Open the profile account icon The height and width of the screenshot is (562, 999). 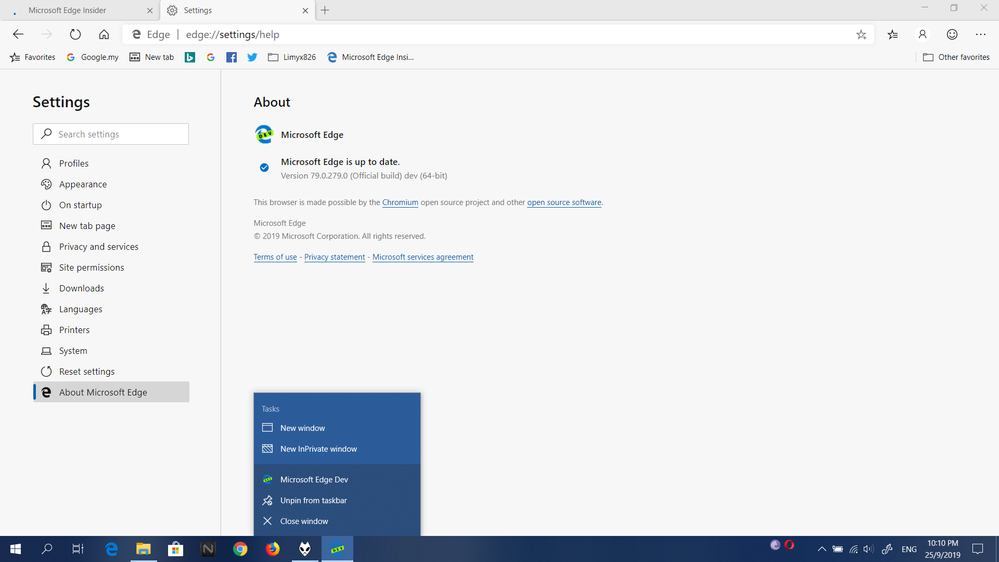click(x=922, y=34)
